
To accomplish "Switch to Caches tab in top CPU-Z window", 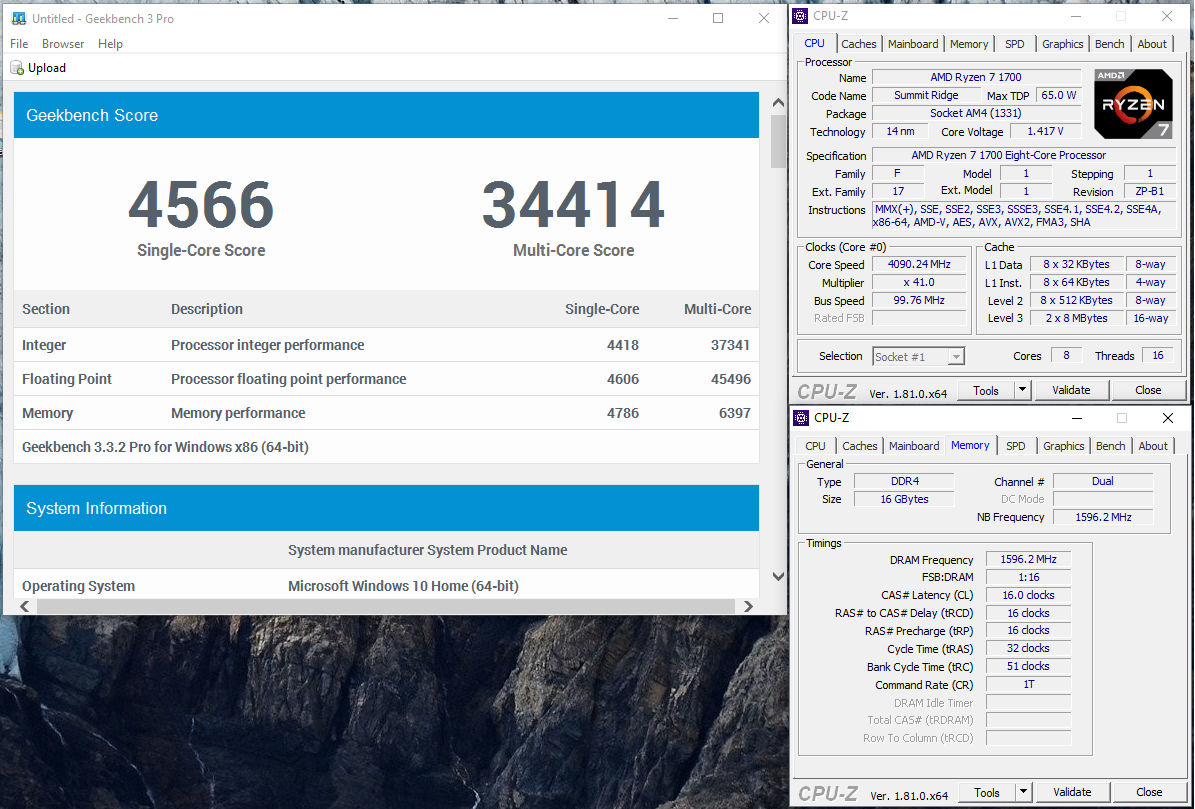I will (858, 44).
